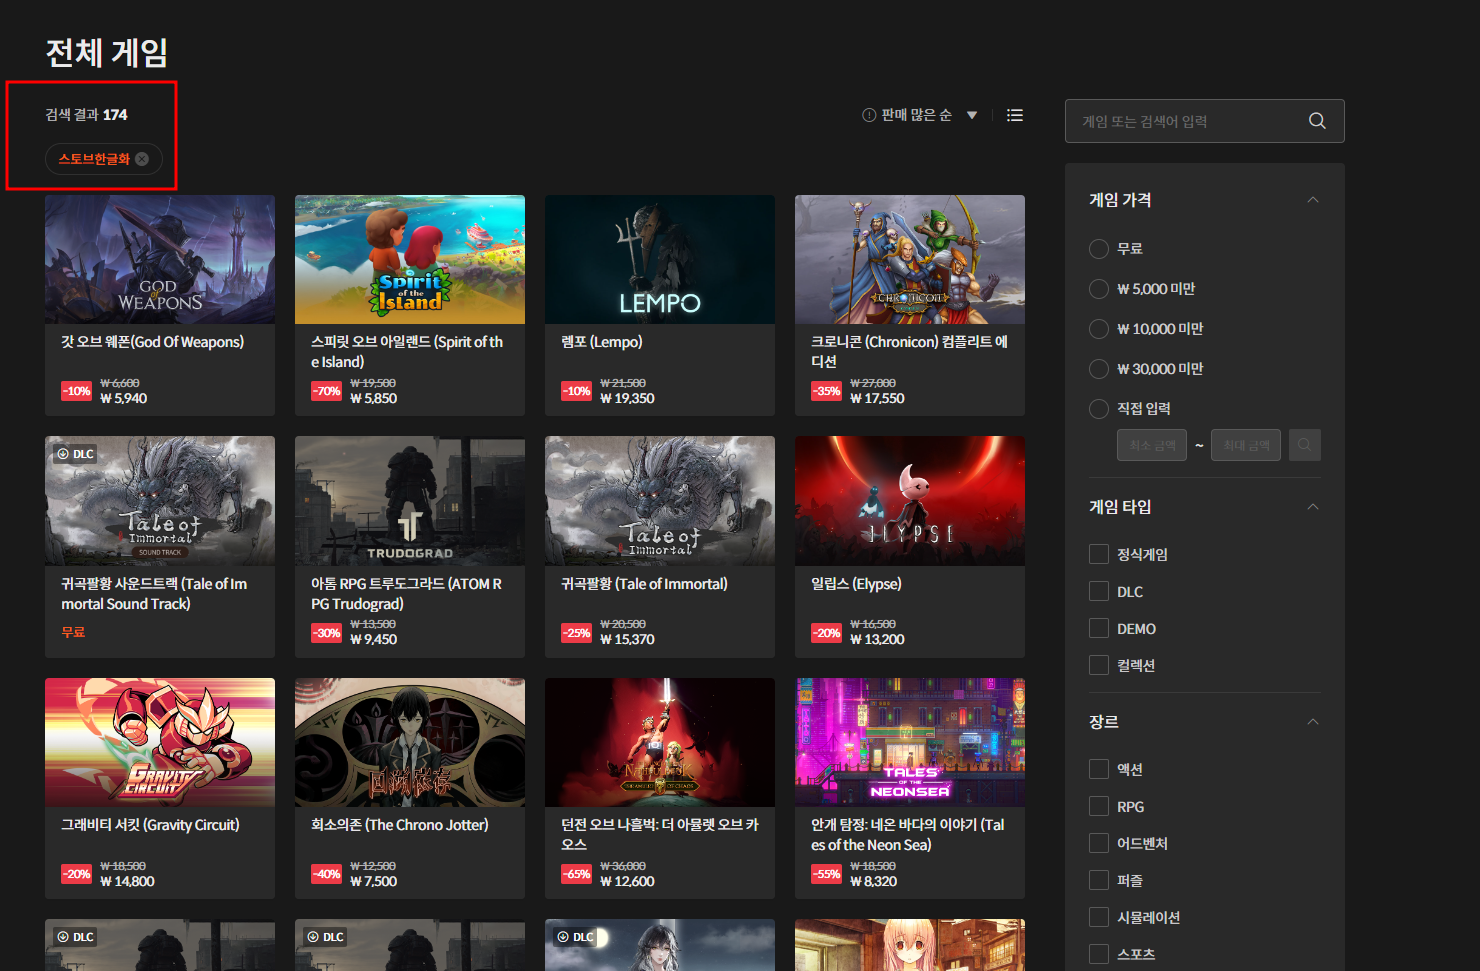1480x971 pixels.
Task: Remove the 스토브한글화 filter tag
Action: pyautogui.click(x=142, y=159)
